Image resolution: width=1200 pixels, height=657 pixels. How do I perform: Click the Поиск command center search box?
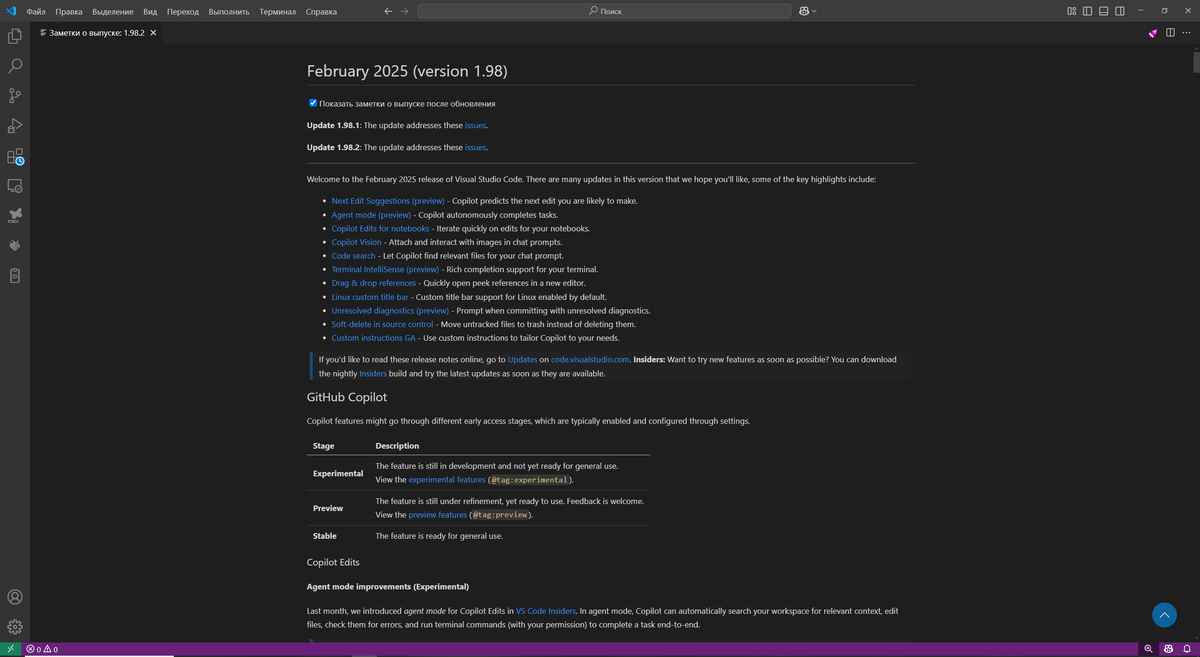click(x=603, y=11)
